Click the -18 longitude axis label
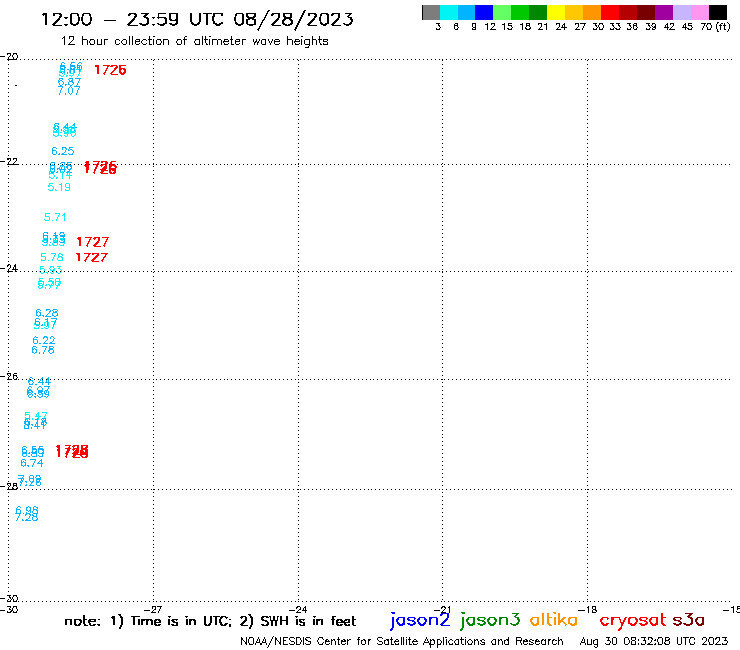This screenshot has height=650, width=740. 588,610
